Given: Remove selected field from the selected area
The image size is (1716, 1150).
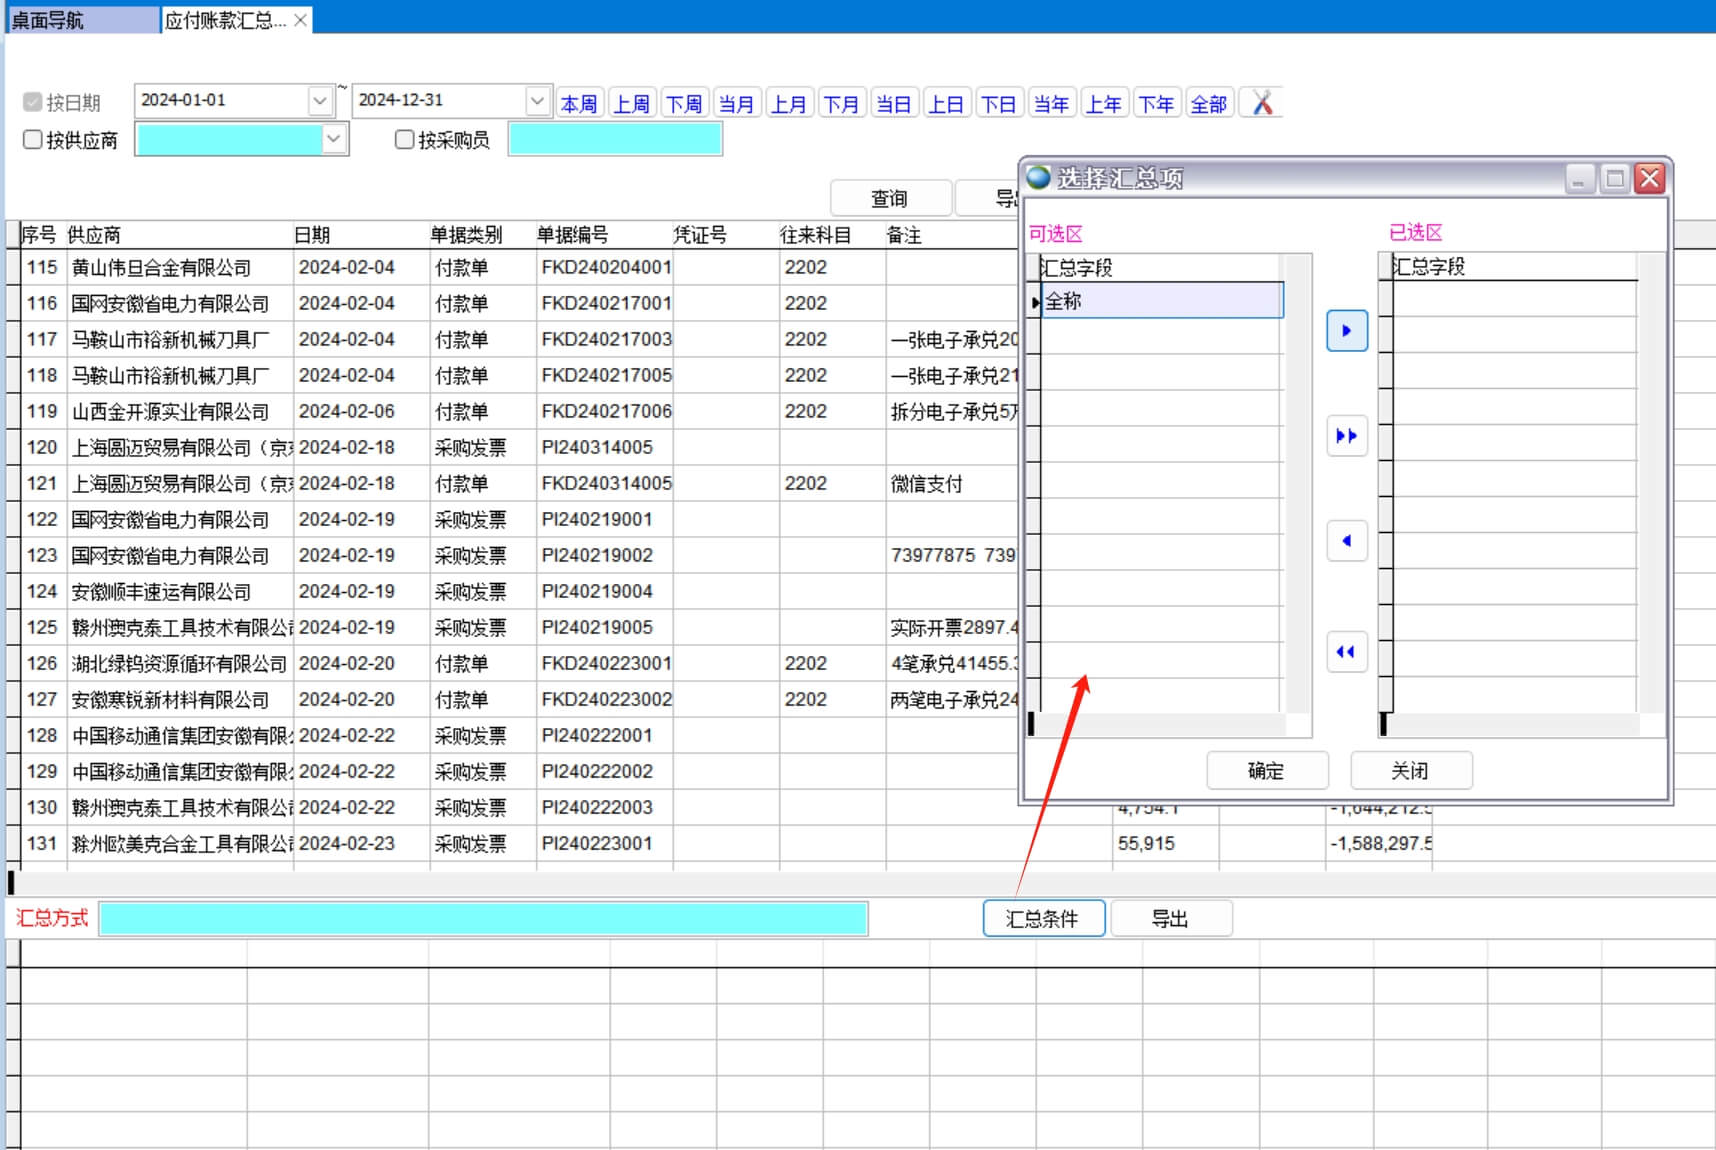Looking at the screenshot, I should pyautogui.click(x=1346, y=541).
